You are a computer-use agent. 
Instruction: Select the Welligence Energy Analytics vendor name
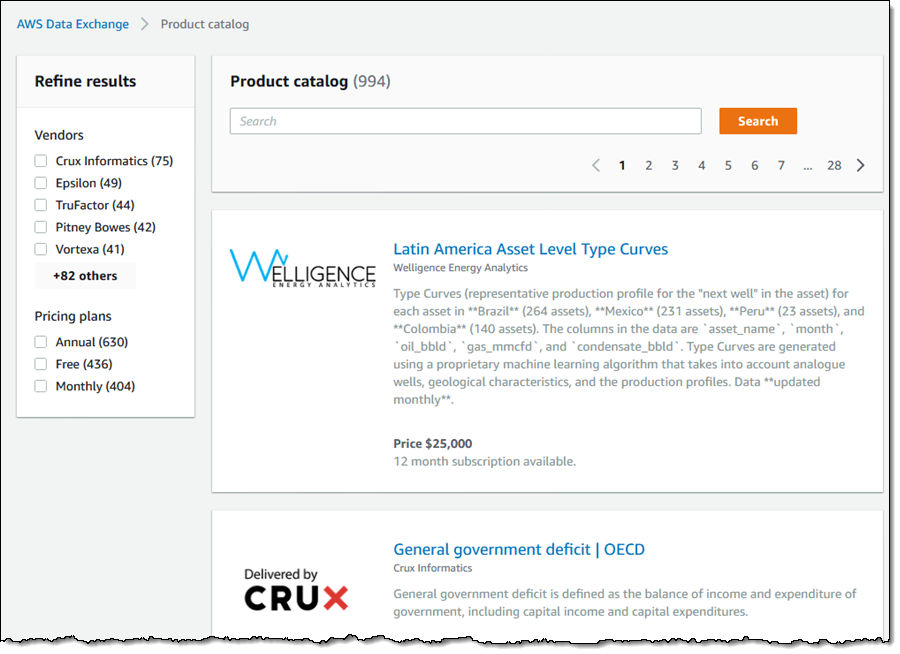[x=460, y=268]
